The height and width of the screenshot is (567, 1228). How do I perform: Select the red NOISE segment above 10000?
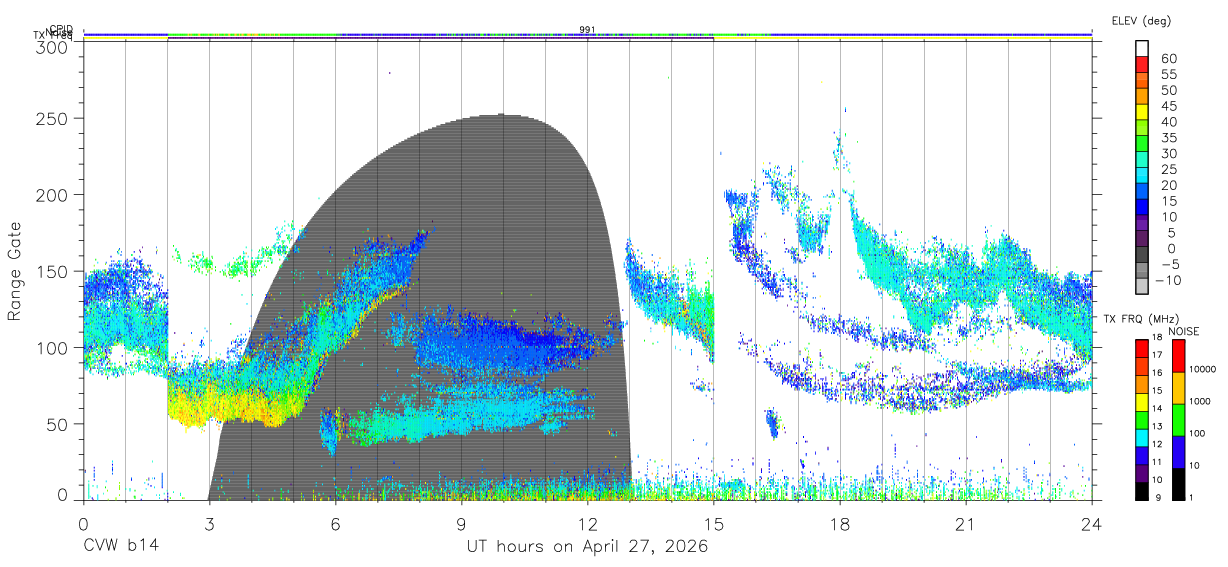1181,355
